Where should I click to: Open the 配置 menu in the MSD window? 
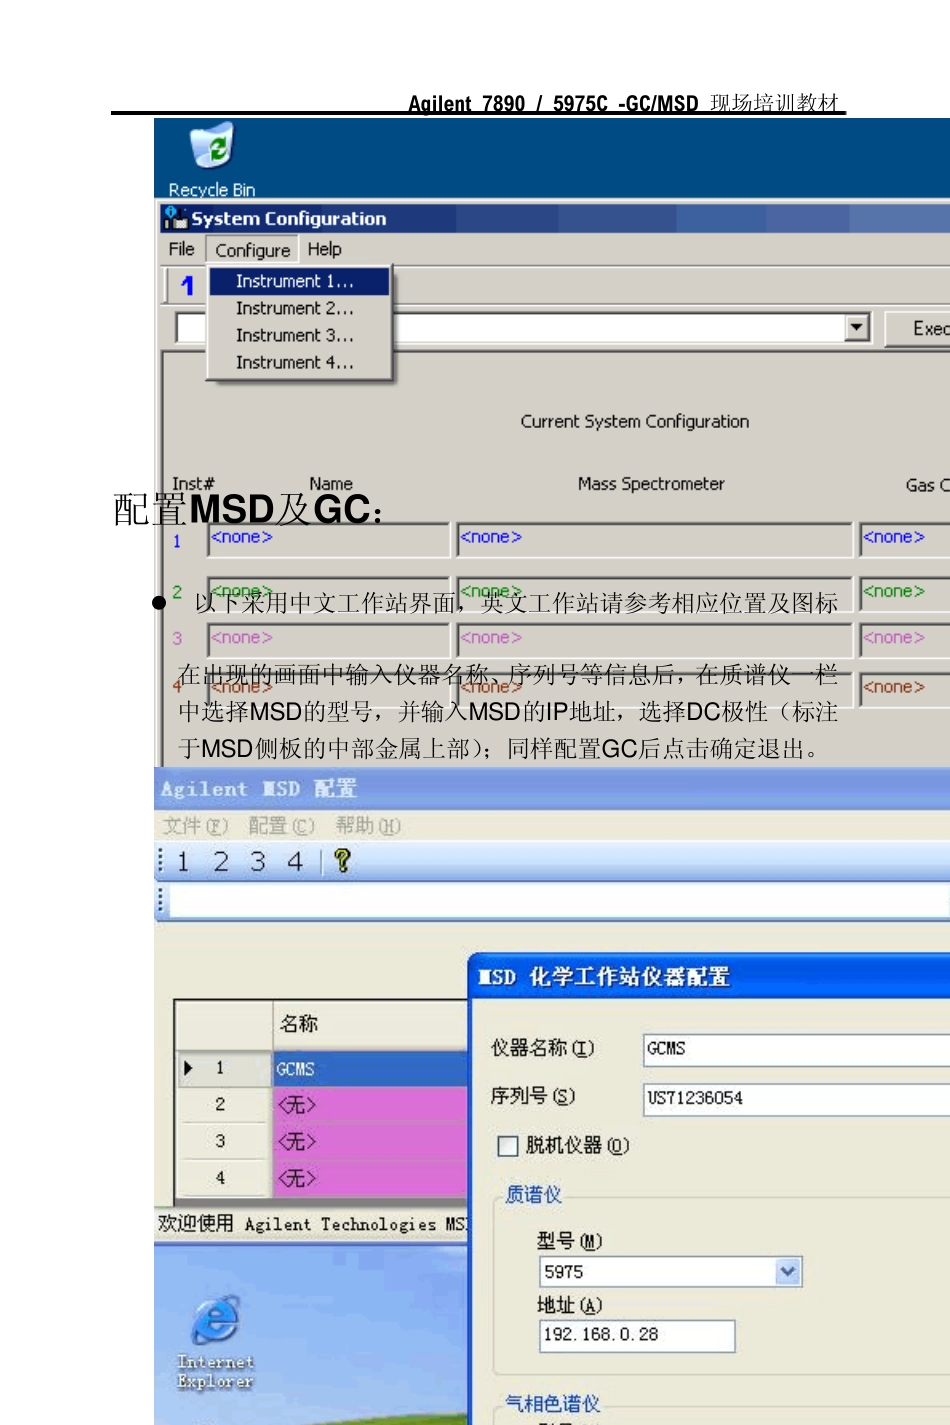coord(281,826)
